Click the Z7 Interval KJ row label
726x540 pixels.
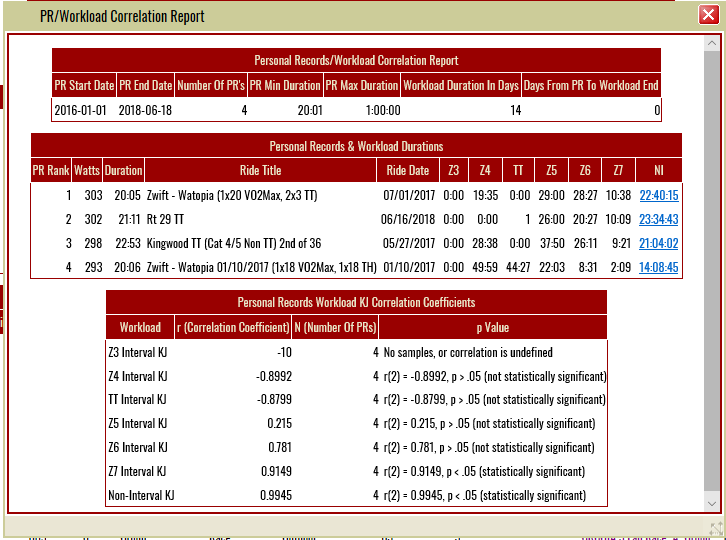pyautogui.click(x=137, y=471)
